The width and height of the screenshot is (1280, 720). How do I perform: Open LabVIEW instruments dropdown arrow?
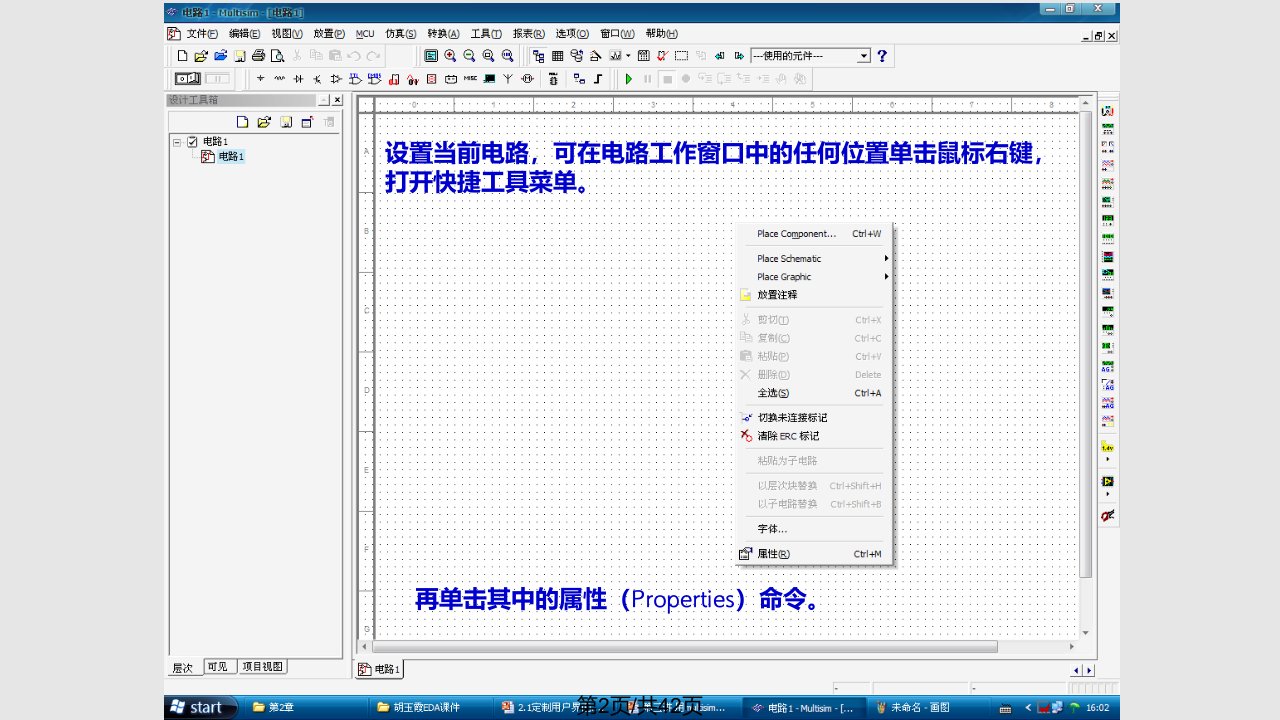pos(1107,494)
